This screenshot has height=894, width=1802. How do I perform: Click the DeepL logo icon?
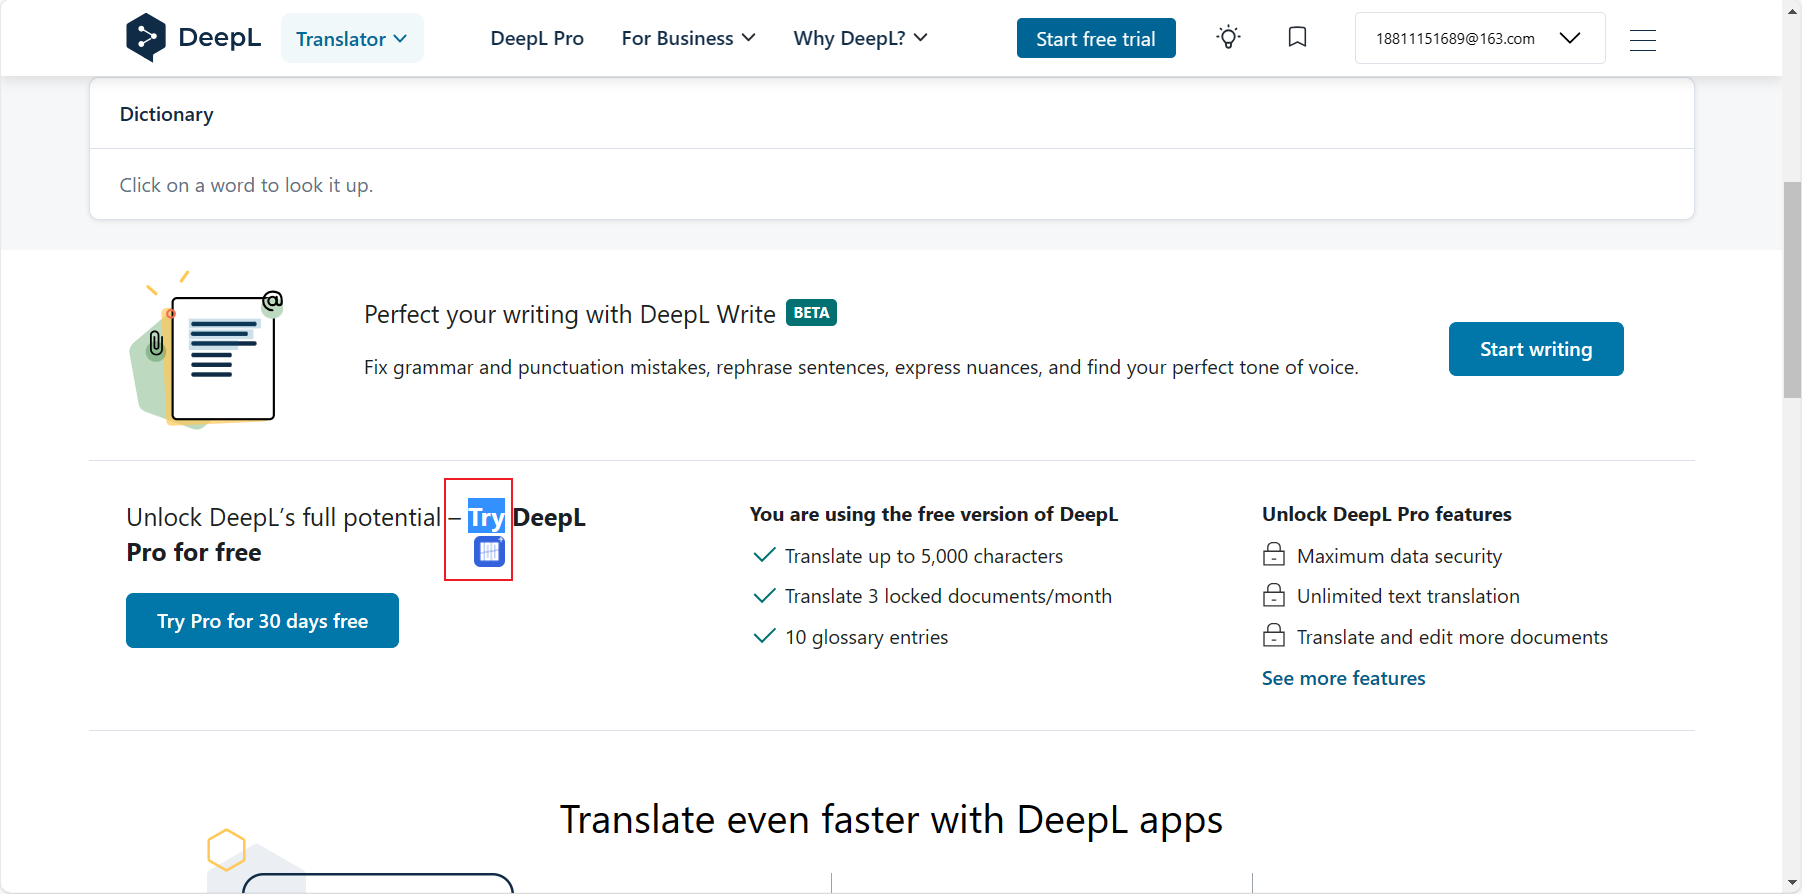[146, 38]
